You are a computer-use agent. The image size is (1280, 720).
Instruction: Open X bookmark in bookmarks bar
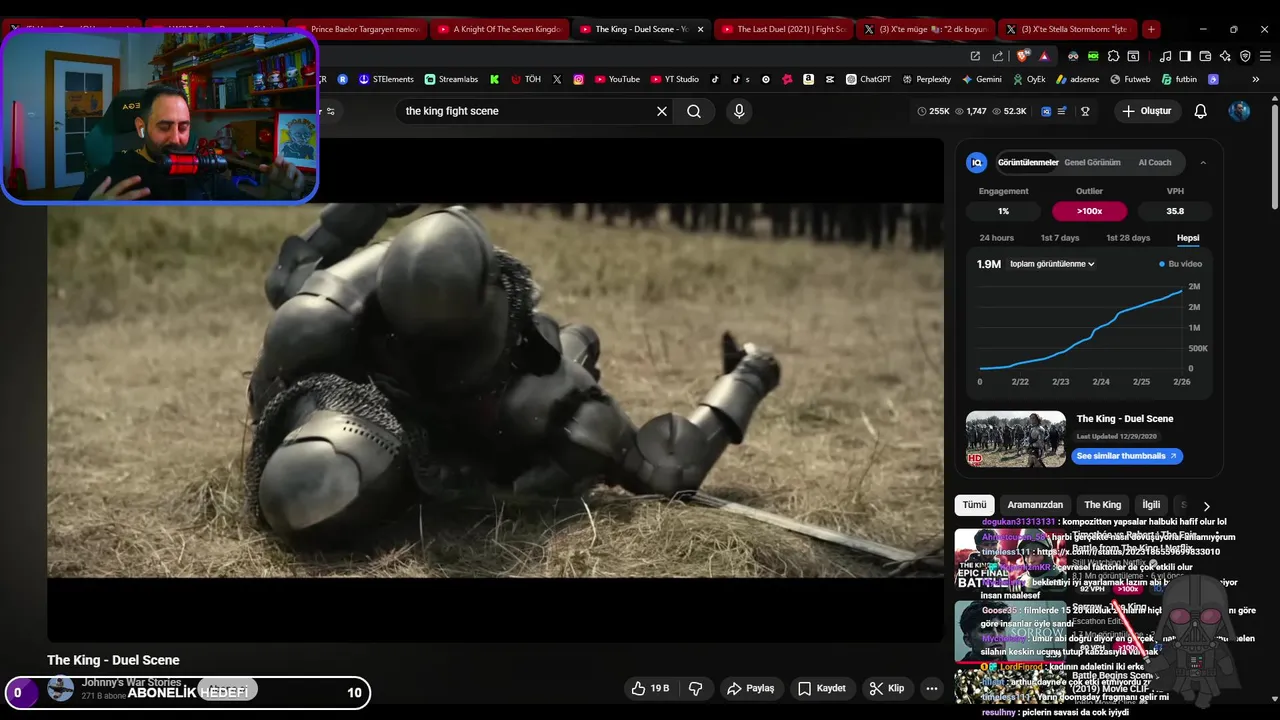[557, 79]
